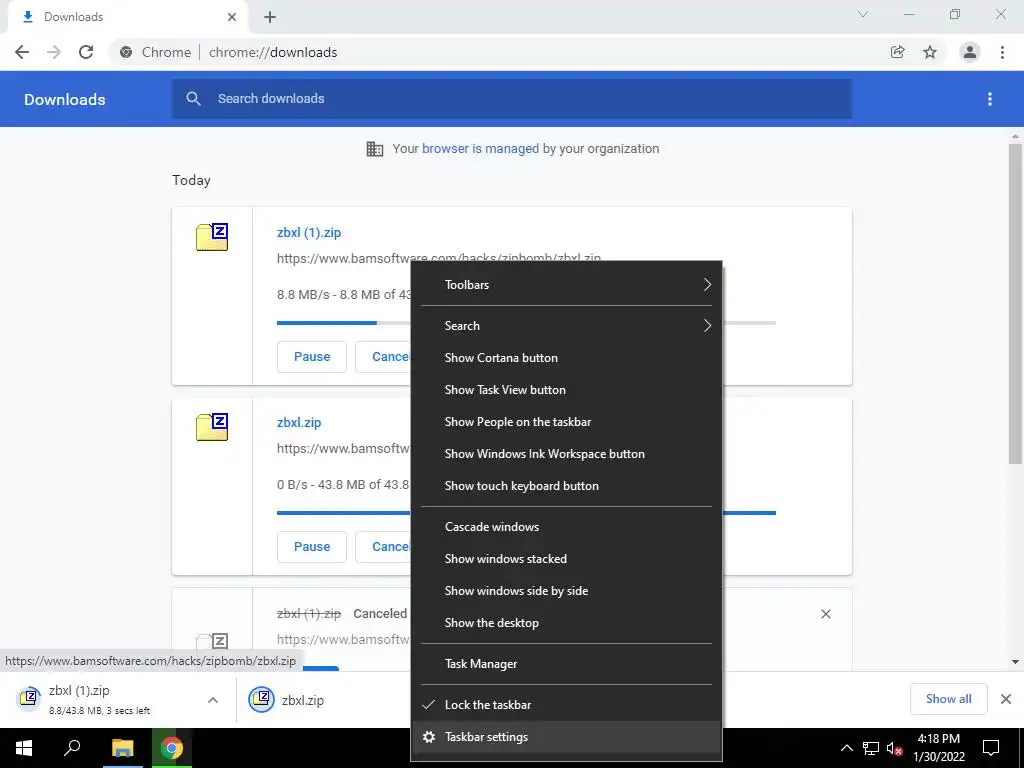
Task: Share this page icon in address bar
Action: tap(897, 52)
